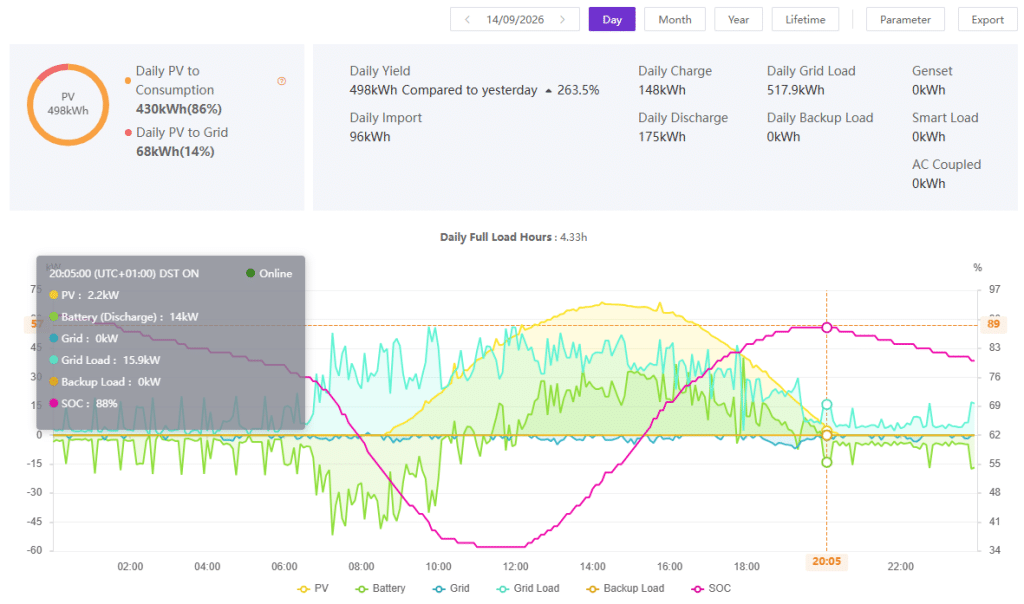The width and height of the screenshot is (1024, 604).
Task: Click the 12:00 time axis label
Action: pyautogui.click(x=515, y=566)
